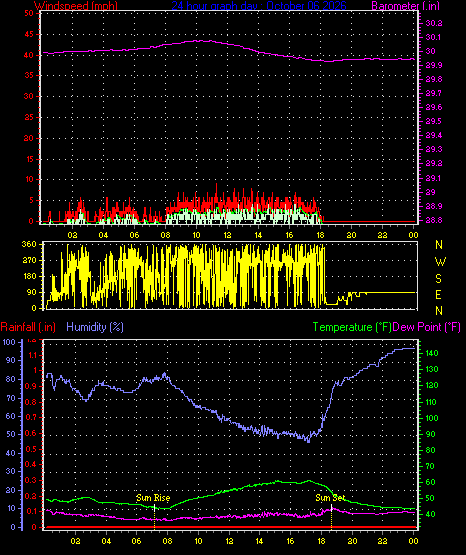Viewport: 466px width, 555px height.
Task: Click the "29.5" barometer axis value
Action: 434,121
